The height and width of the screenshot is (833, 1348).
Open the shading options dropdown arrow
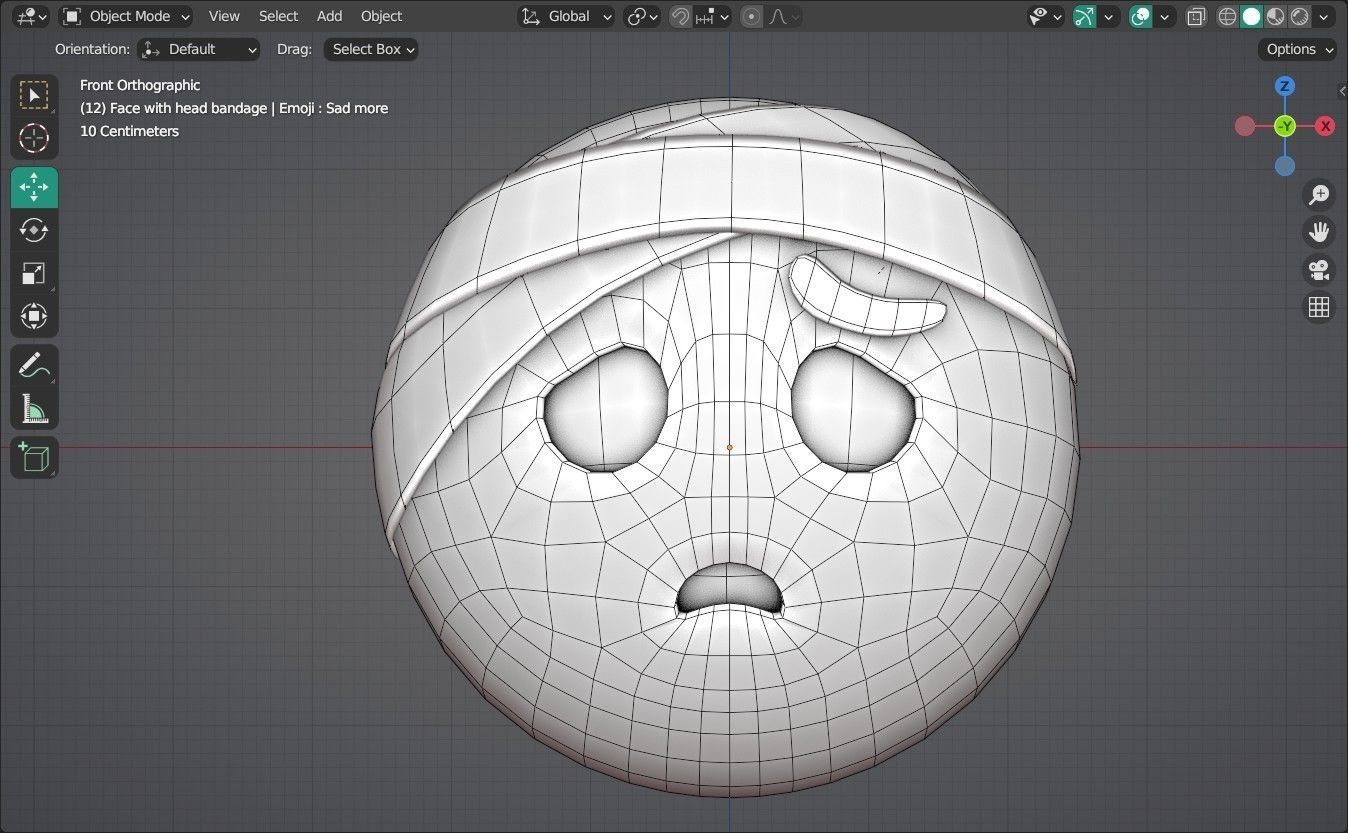pos(1324,16)
